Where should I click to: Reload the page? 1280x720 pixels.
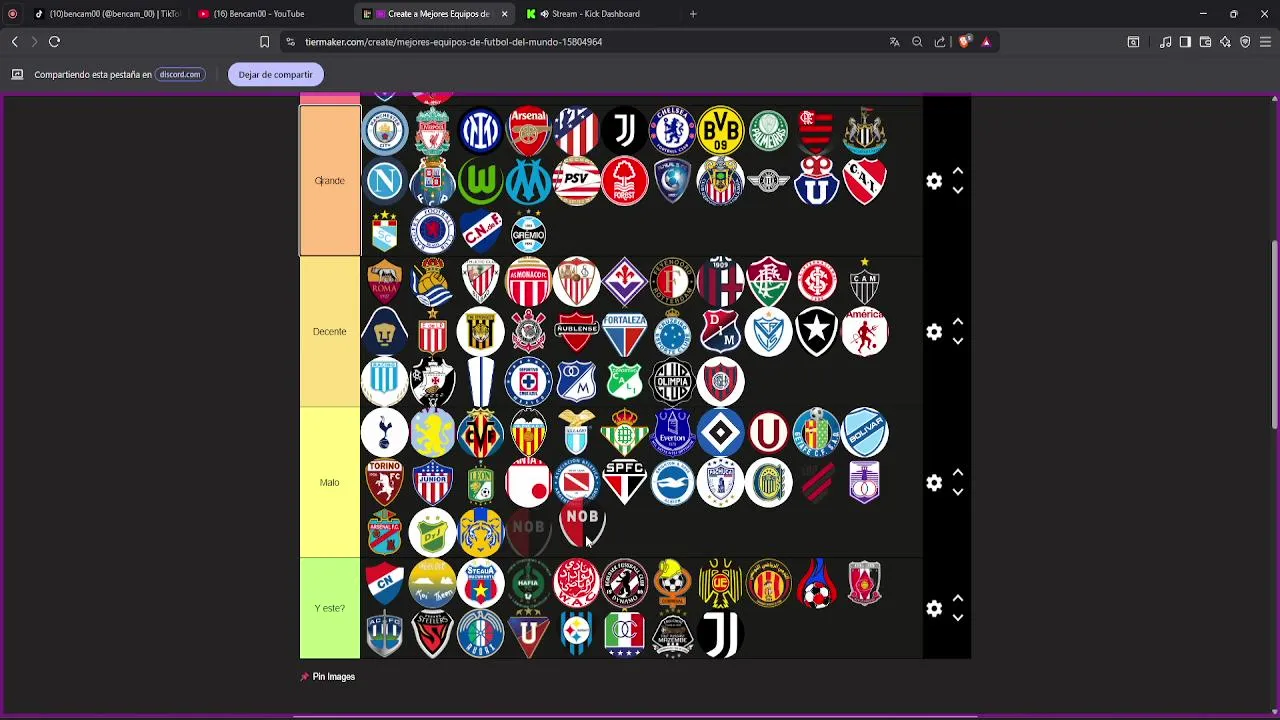[54, 42]
